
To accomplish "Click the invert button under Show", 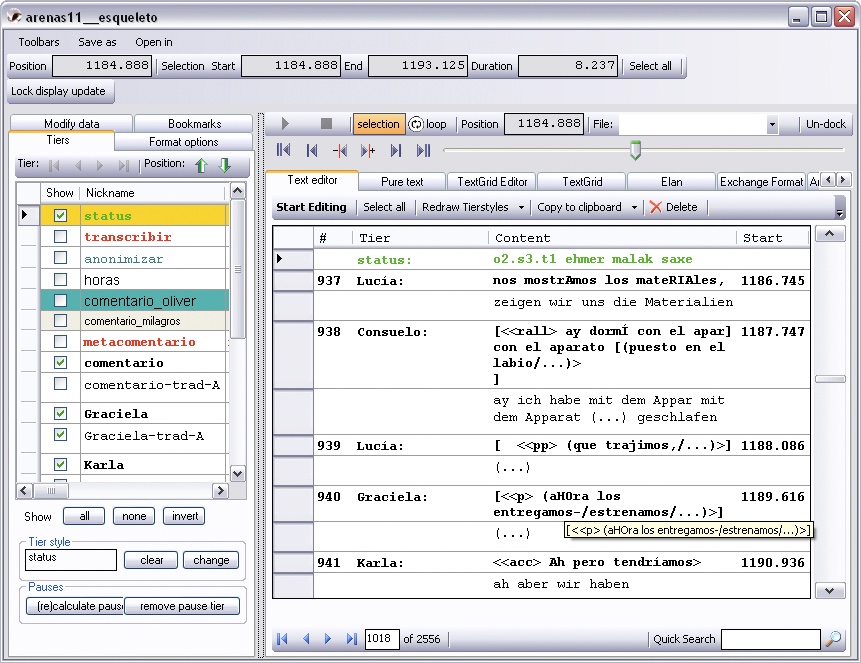I will coord(184,517).
